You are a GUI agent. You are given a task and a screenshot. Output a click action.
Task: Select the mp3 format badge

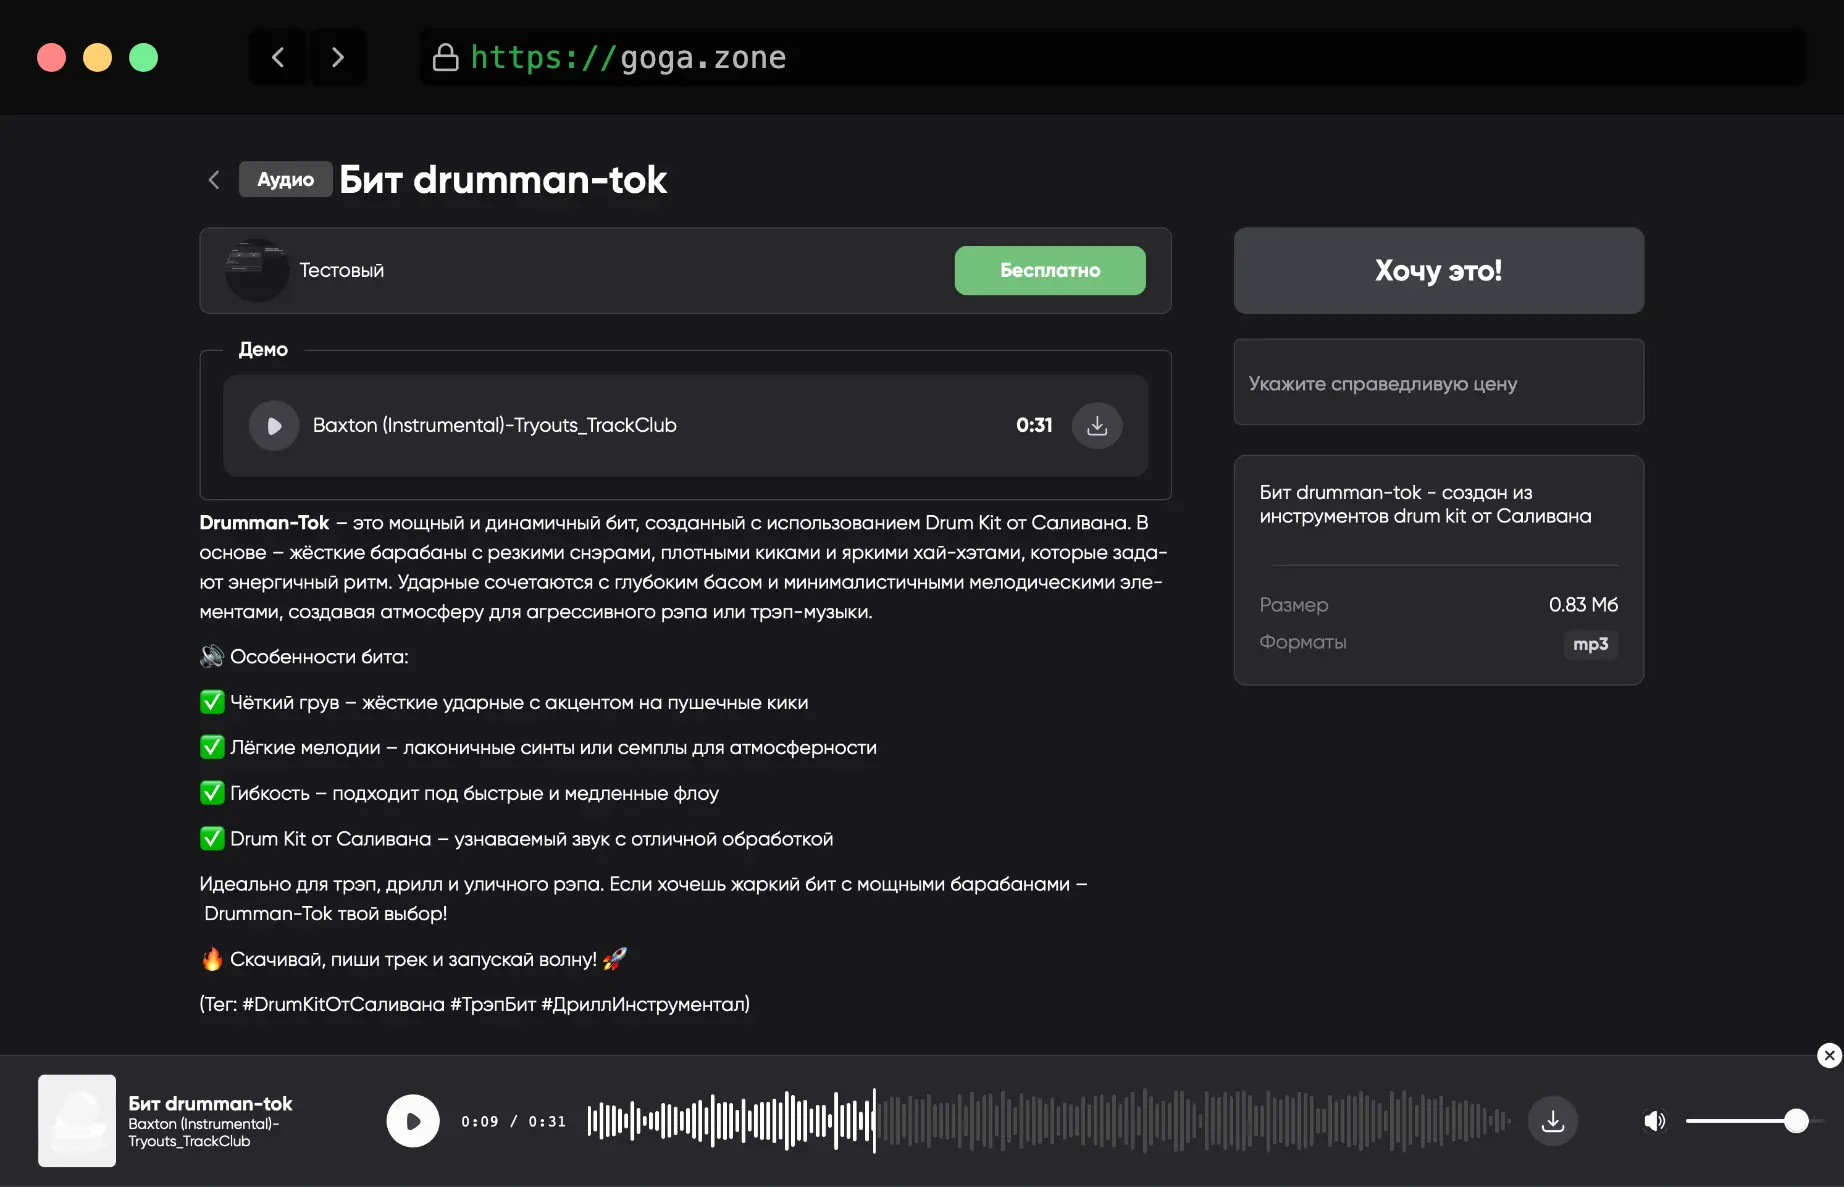1590,644
